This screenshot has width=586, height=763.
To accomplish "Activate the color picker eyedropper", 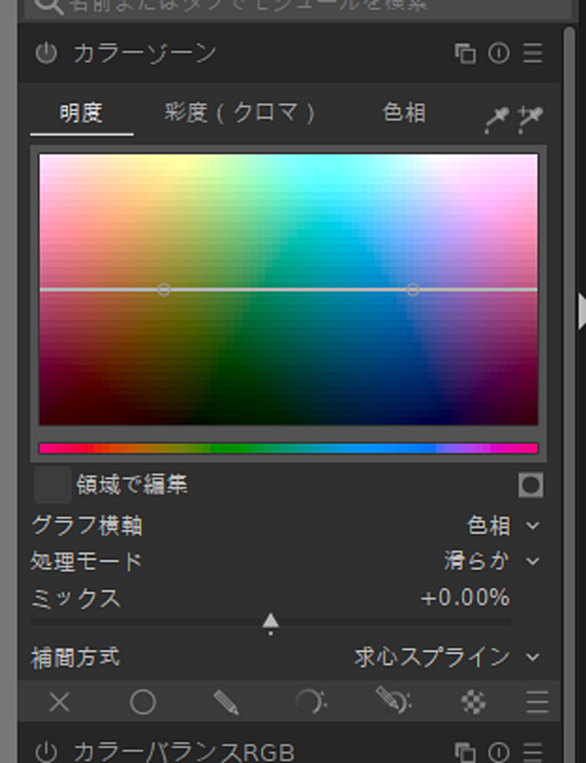I will (x=496, y=119).
